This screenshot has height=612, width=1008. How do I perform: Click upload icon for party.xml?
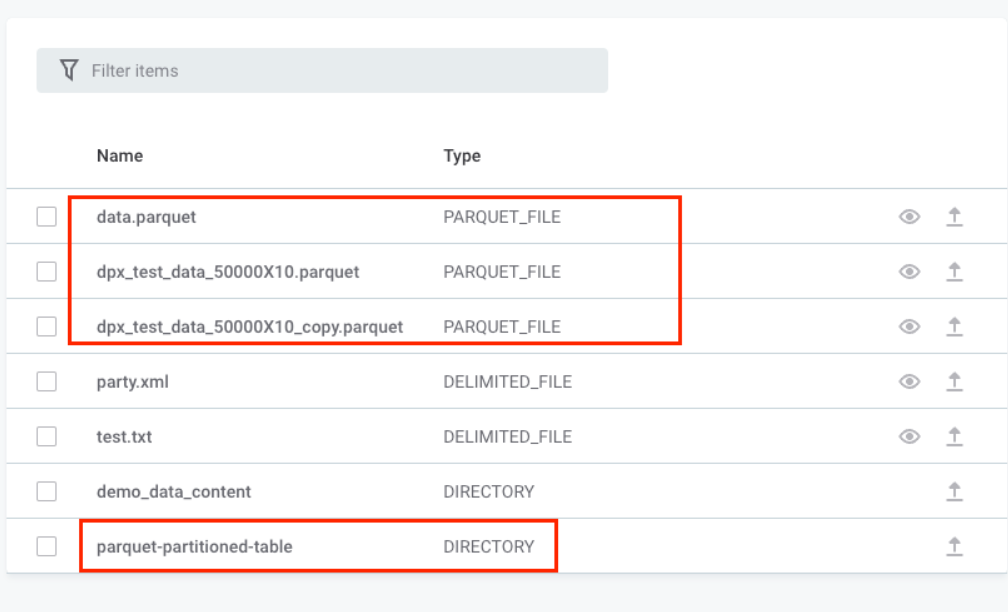coord(954,381)
